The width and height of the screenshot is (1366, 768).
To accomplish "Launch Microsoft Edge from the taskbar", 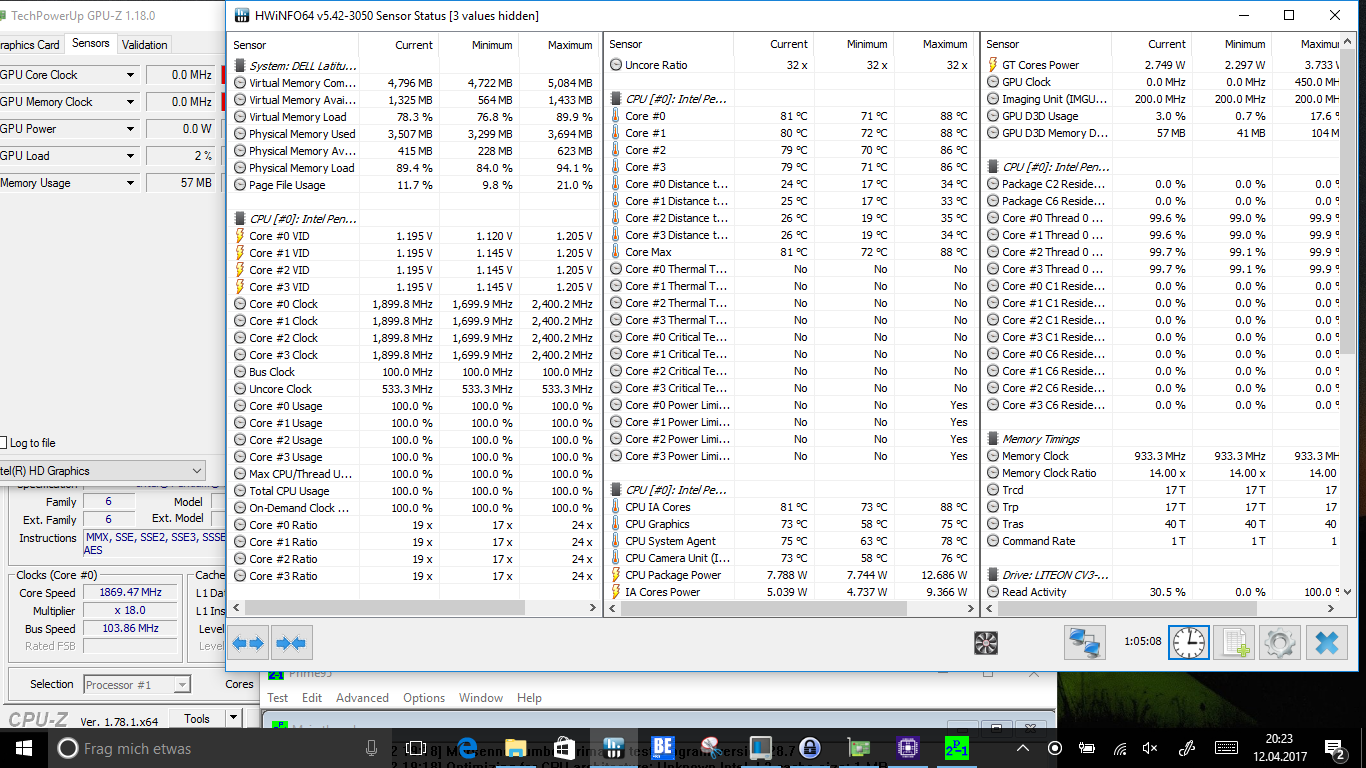I will point(467,747).
